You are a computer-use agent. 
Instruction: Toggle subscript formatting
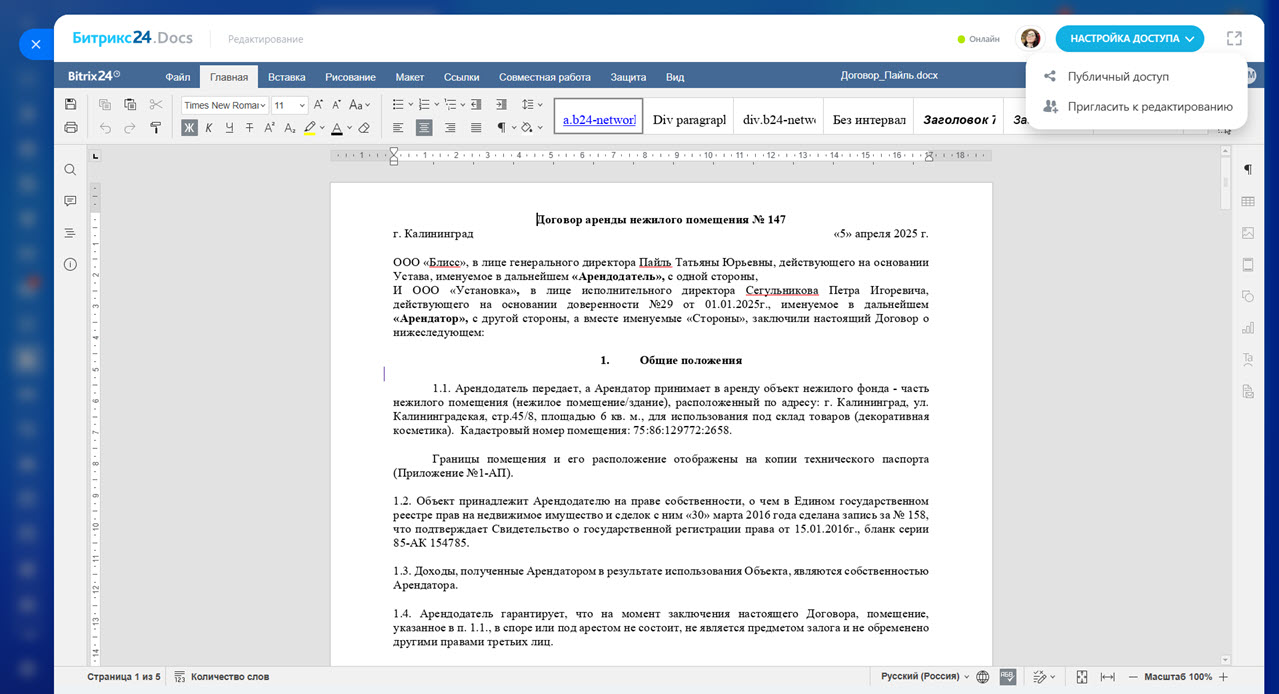pos(289,127)
